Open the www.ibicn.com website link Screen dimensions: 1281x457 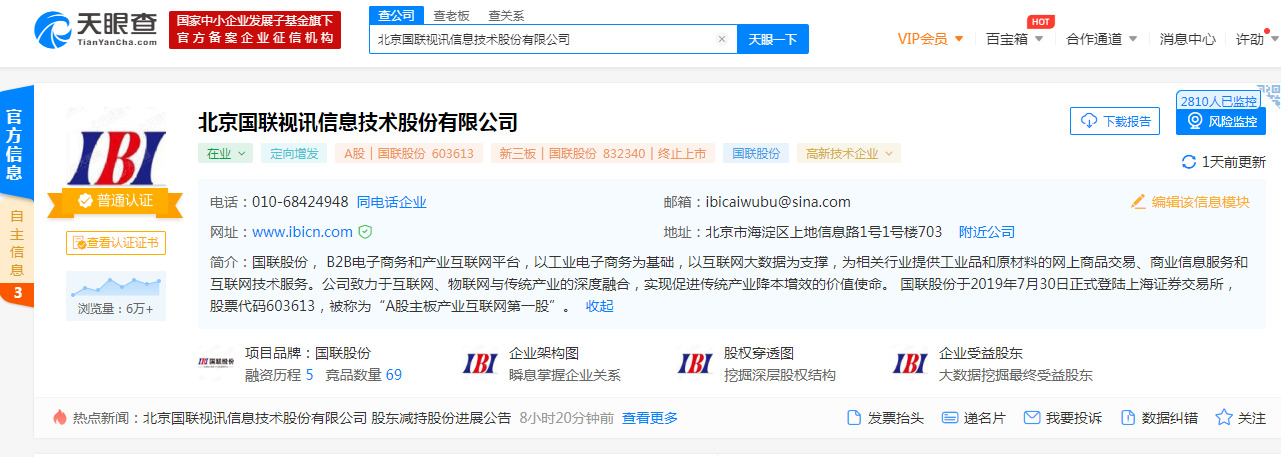[x=302, y=232]
